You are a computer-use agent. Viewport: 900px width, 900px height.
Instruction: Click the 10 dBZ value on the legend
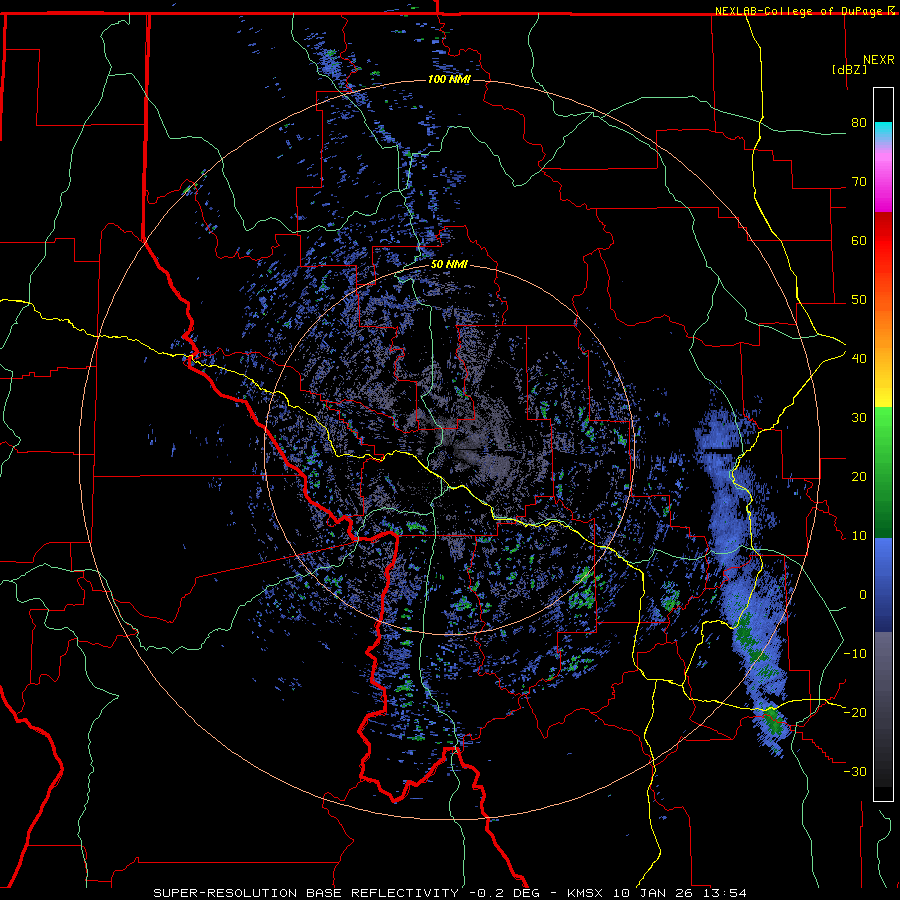[x=859, y=536]
